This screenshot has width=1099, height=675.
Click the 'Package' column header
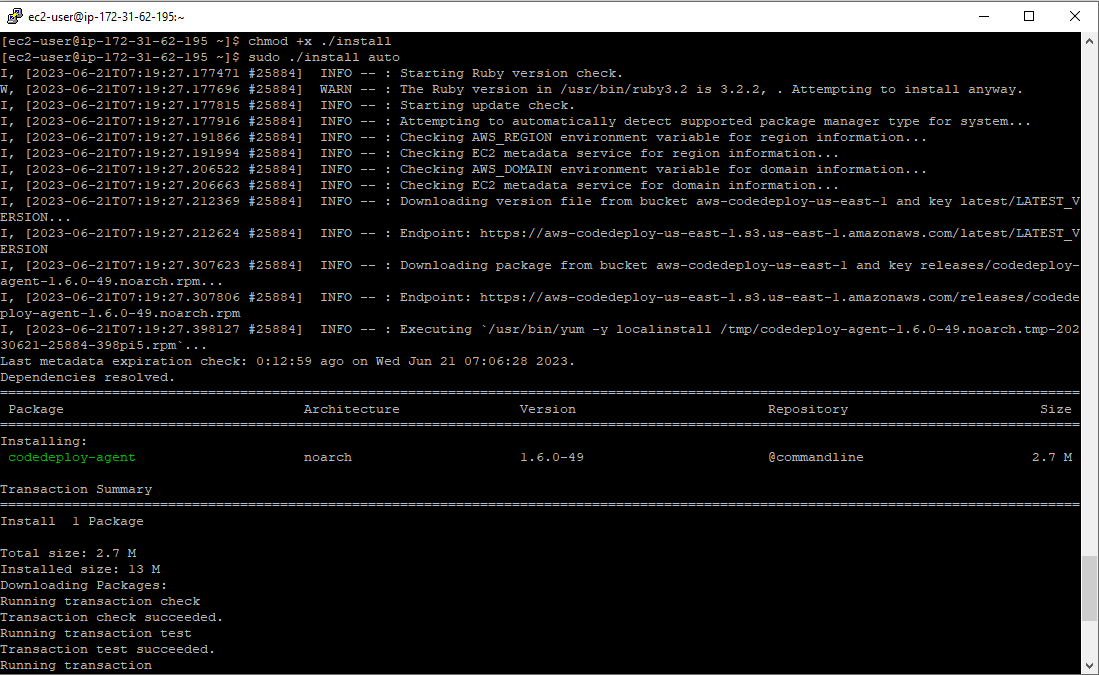tap(36, 409)
